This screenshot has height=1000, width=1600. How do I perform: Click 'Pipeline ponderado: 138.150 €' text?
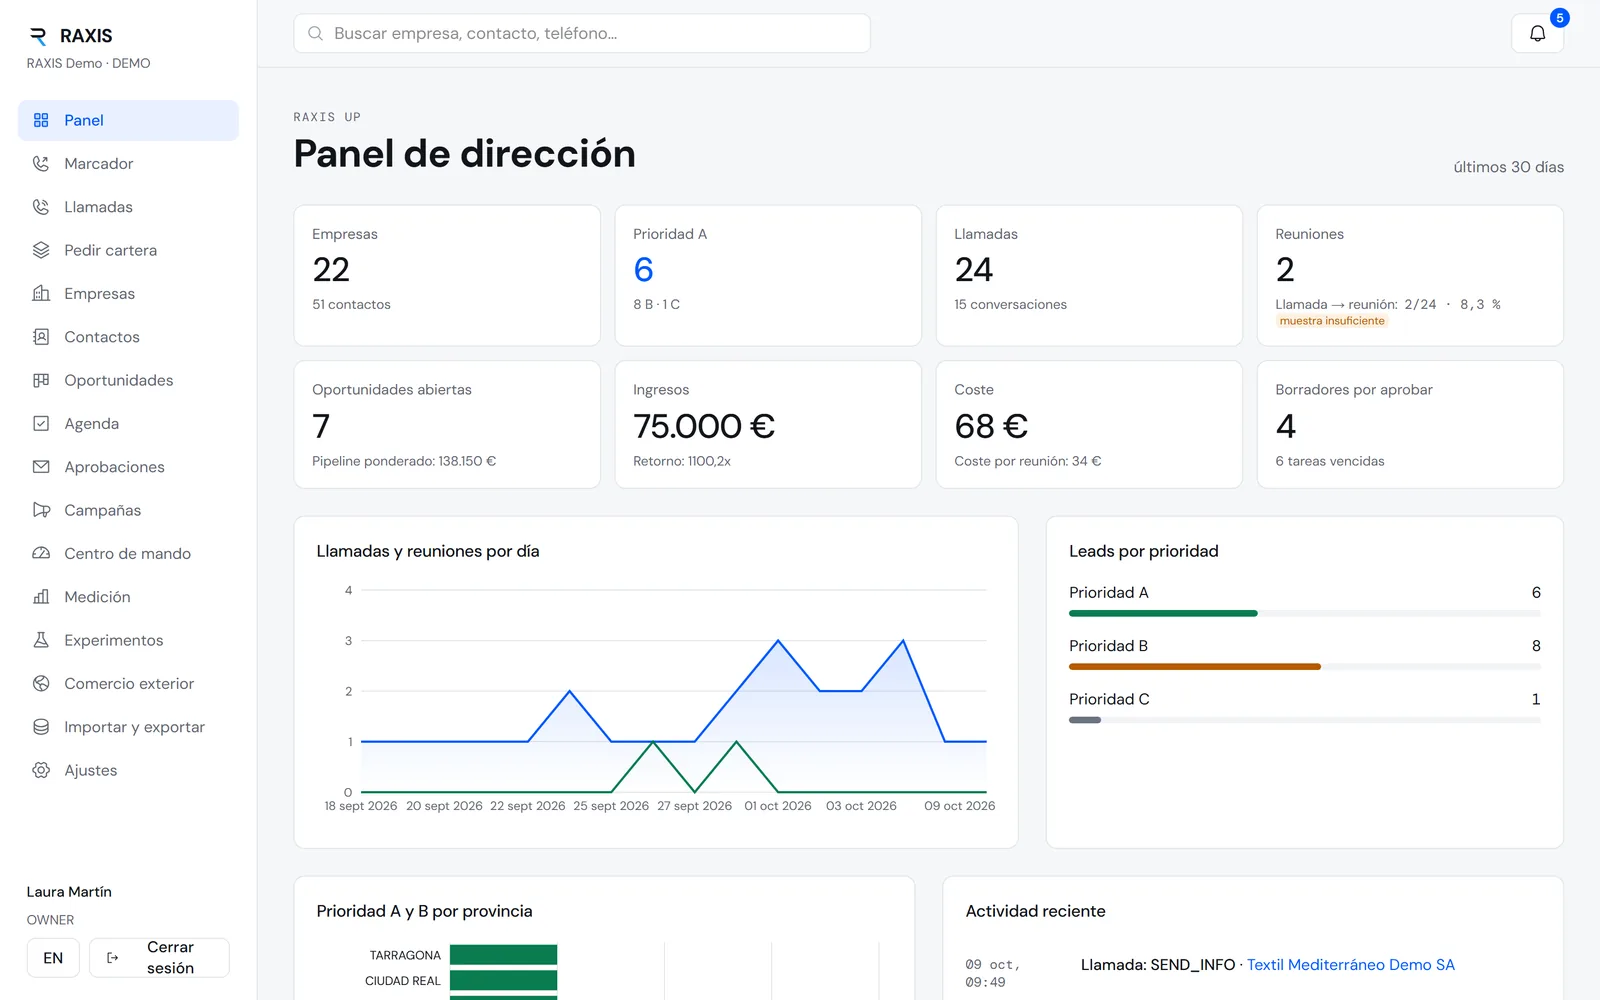tap(404, 461)
